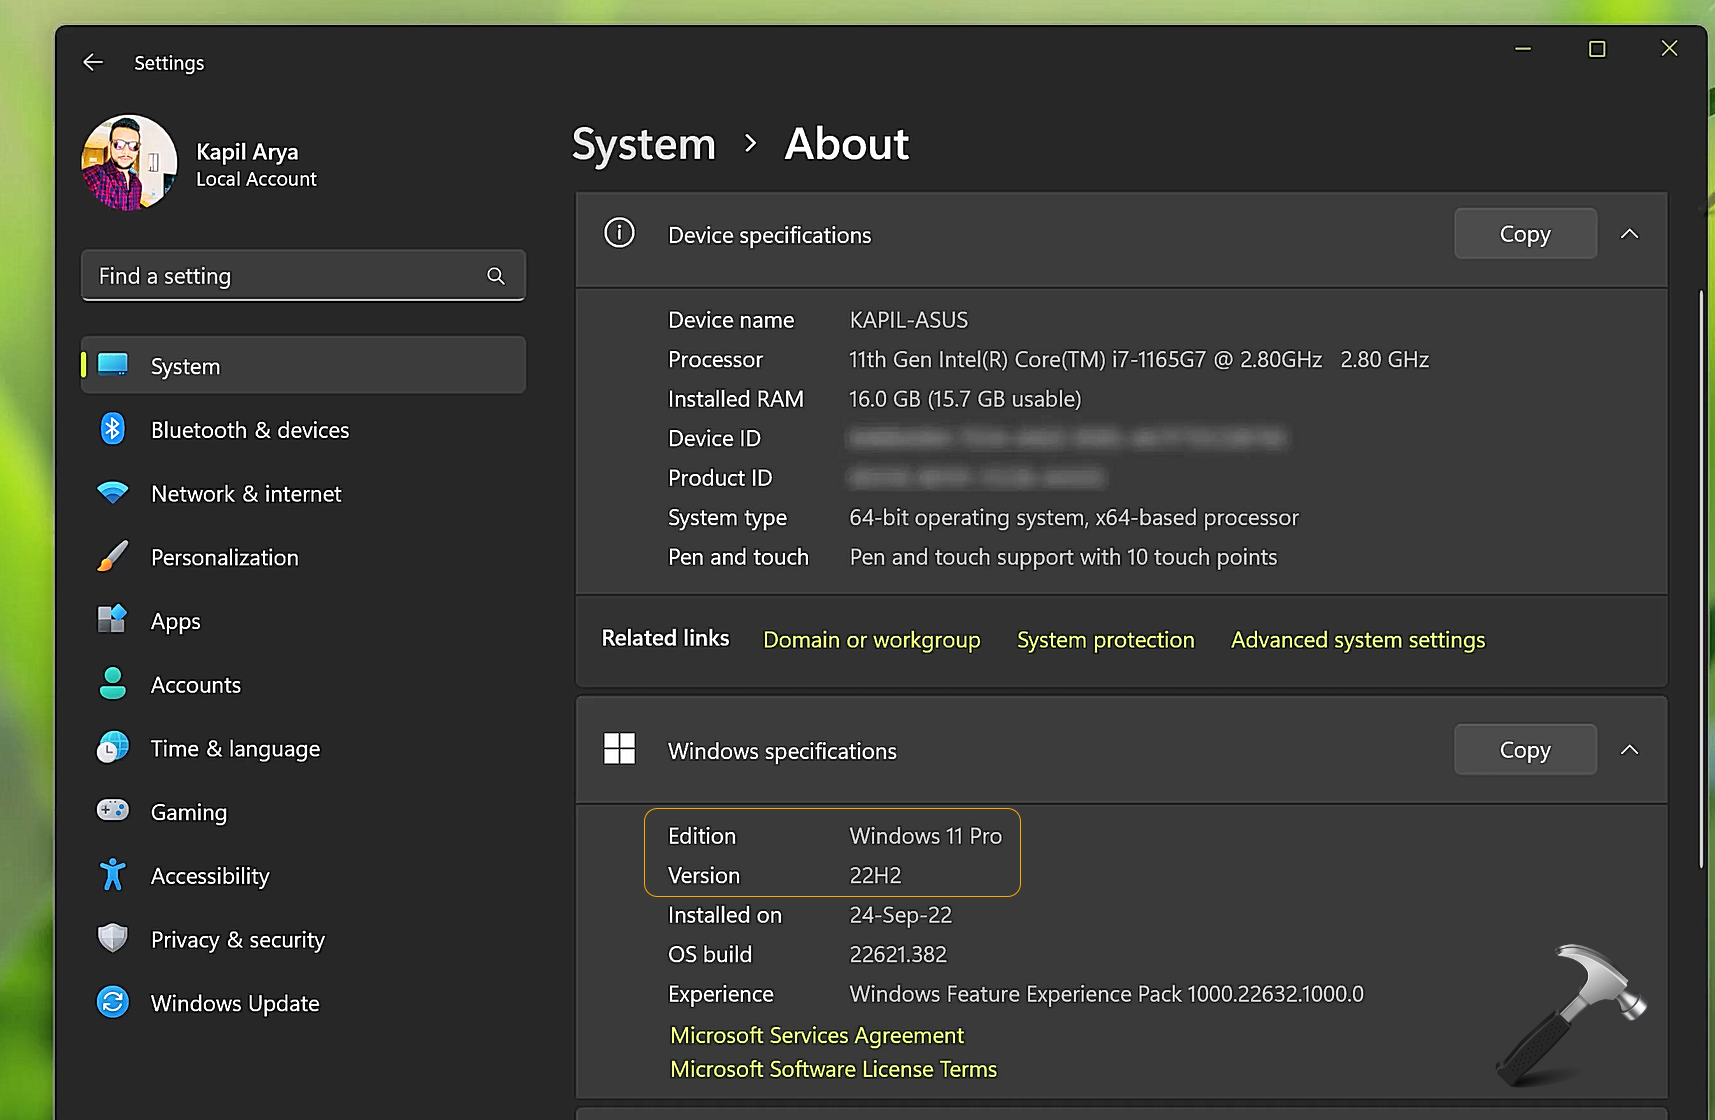The width and height of the screenshot is (1715, 1120).
Task: Select the Accessibility figure icon
Action: pos(112,875)
